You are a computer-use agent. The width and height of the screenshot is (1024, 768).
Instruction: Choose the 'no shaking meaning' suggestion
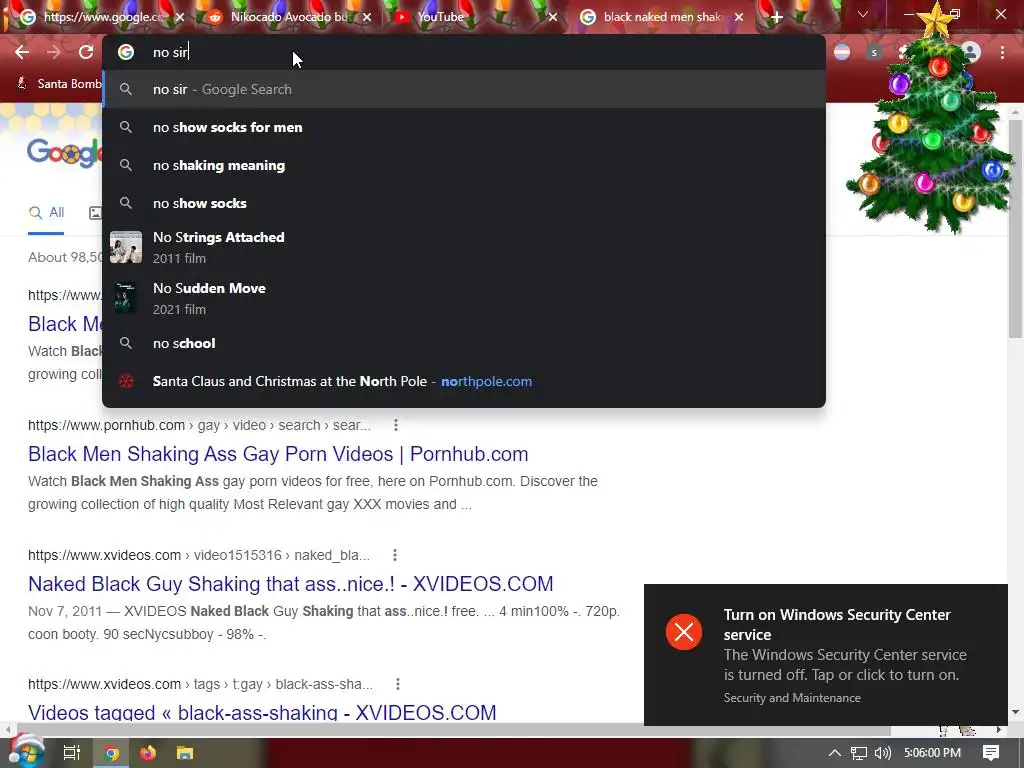(464, 165)
